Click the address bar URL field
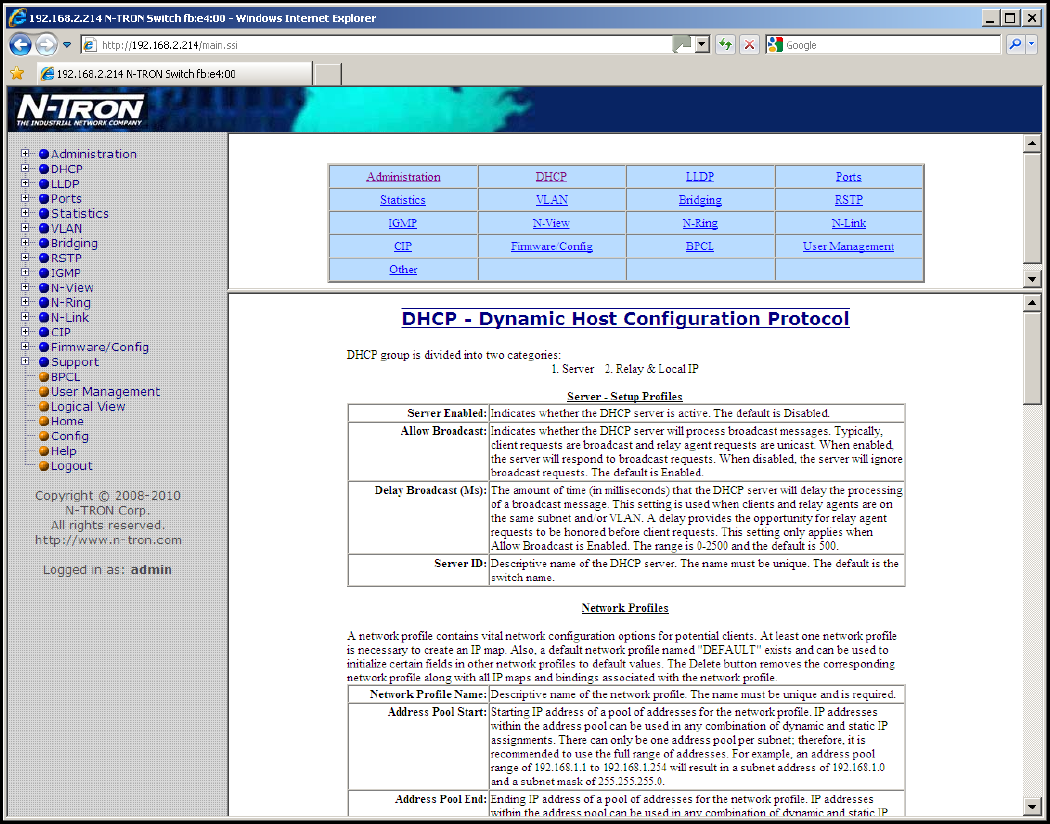Screen dimensions: 1050x824 (385, 45)
